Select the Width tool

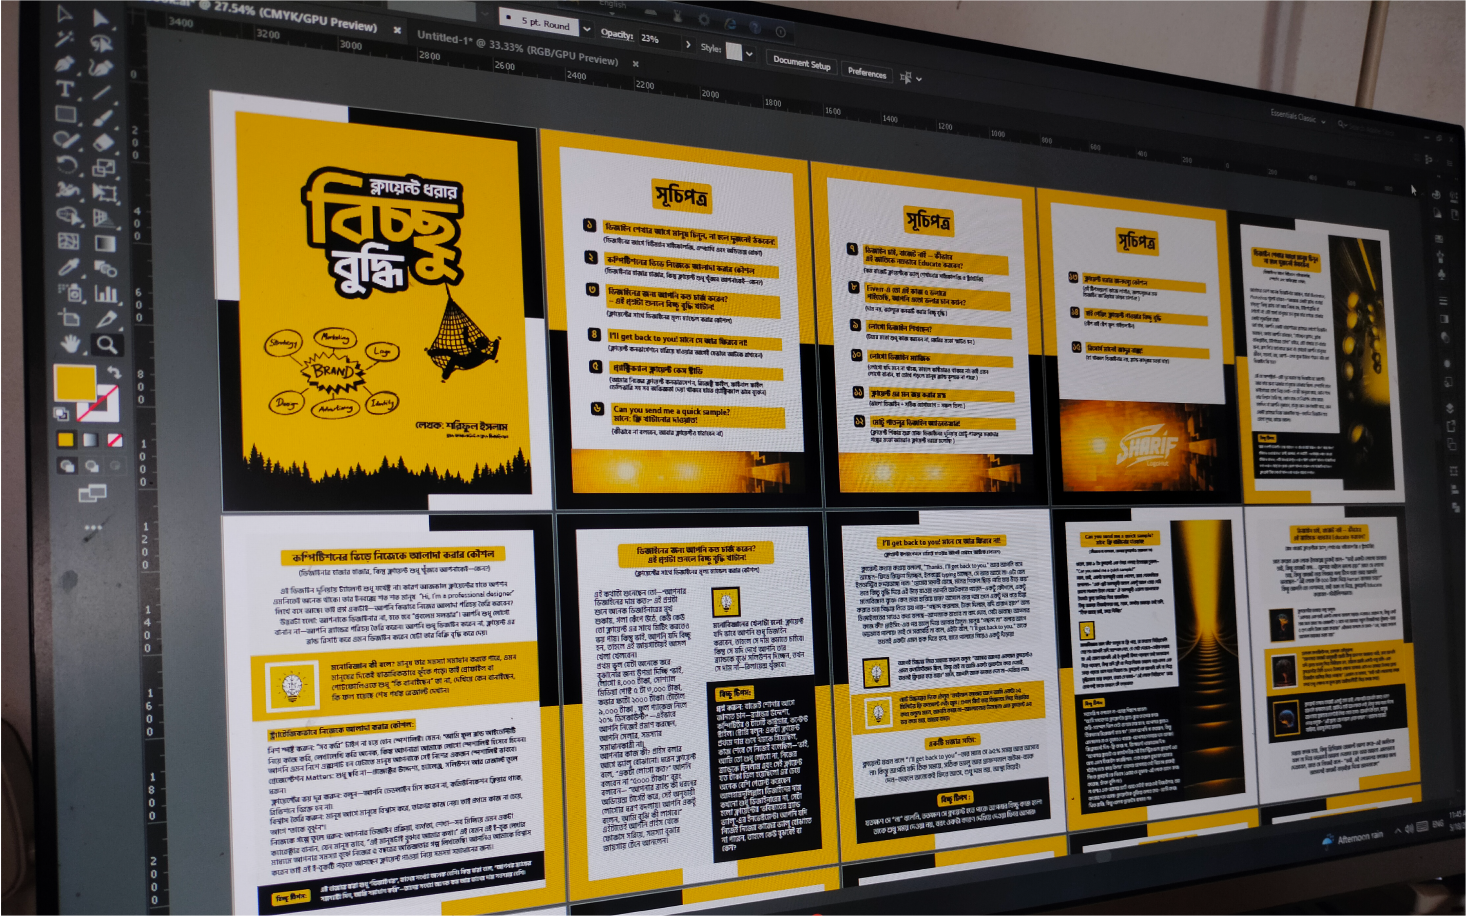(x=67, y=190)
